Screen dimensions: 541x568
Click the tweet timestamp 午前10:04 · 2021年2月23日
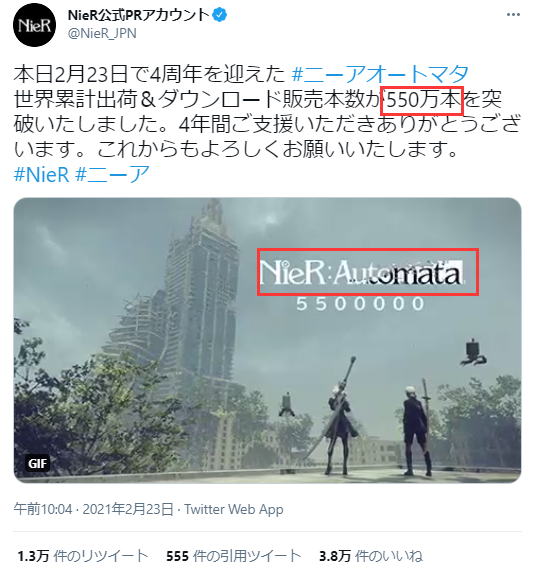point(93,509)
